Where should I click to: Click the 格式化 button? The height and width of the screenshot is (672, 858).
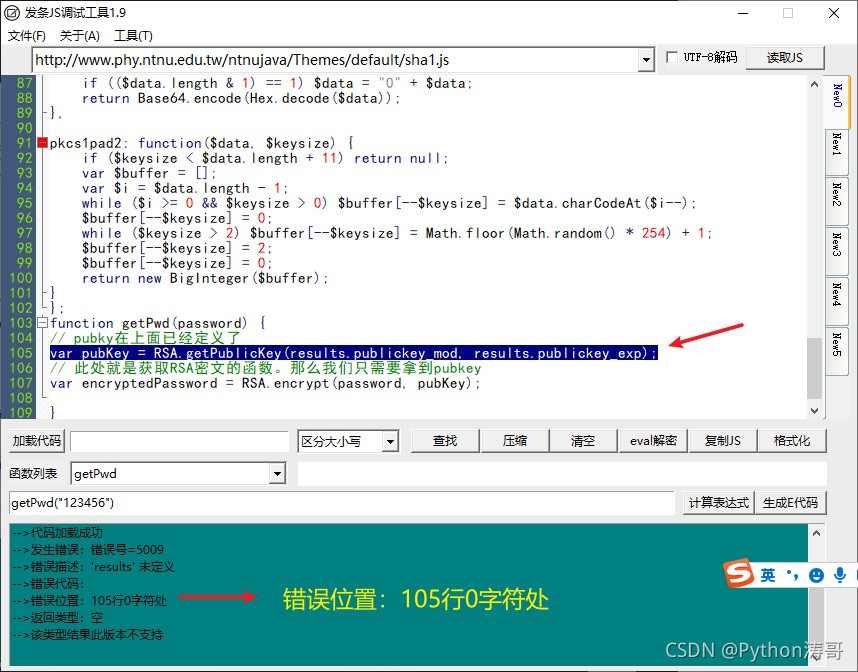[x=792, y=441]
